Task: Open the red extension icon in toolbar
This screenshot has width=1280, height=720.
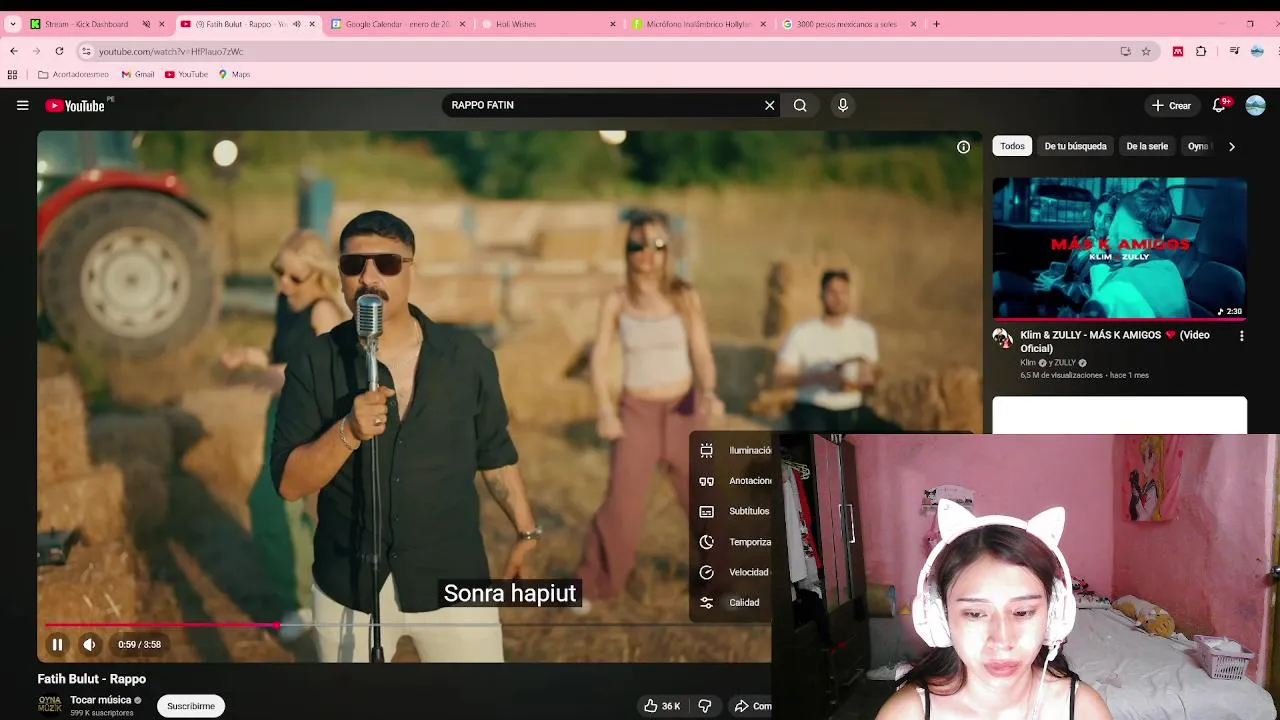Action: tap(1178, 51)
